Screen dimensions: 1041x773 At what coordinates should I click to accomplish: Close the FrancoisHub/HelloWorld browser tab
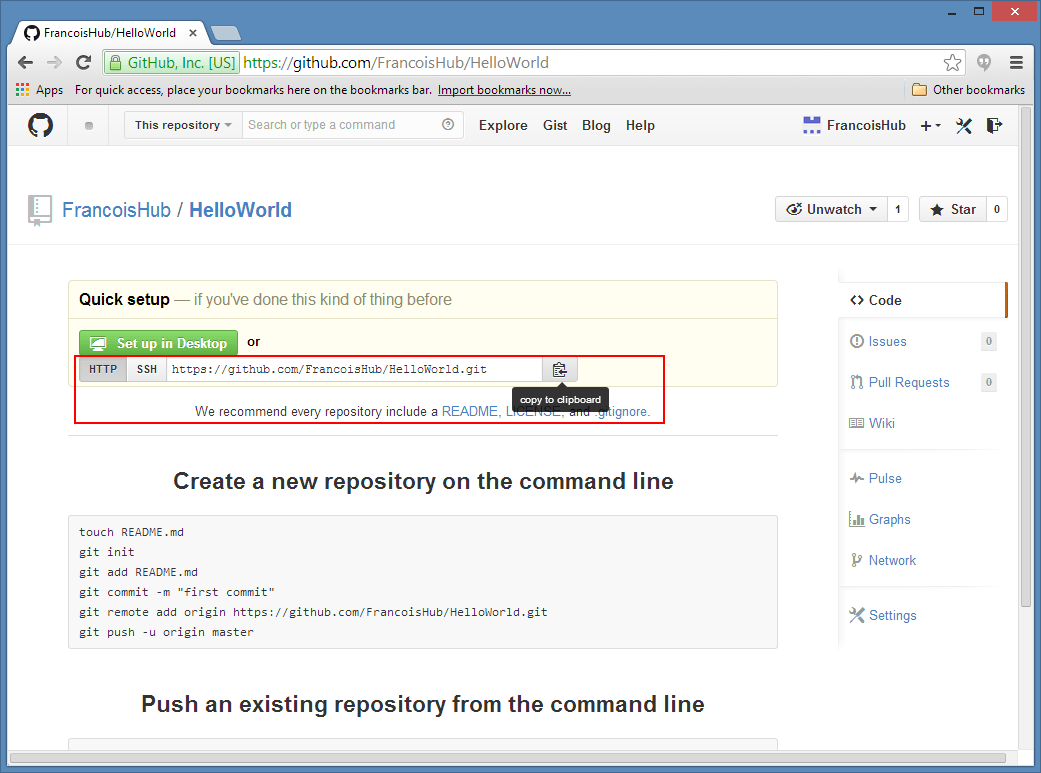(x=193, y=33)
